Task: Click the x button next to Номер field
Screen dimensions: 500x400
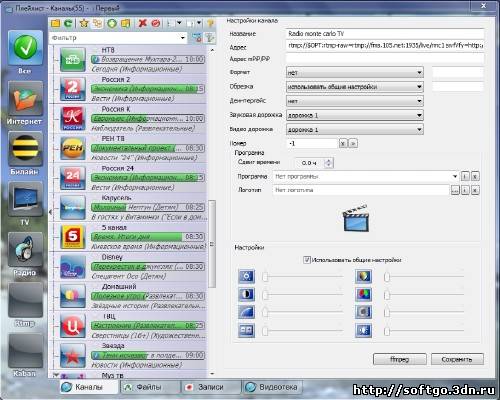Action: 343,143
